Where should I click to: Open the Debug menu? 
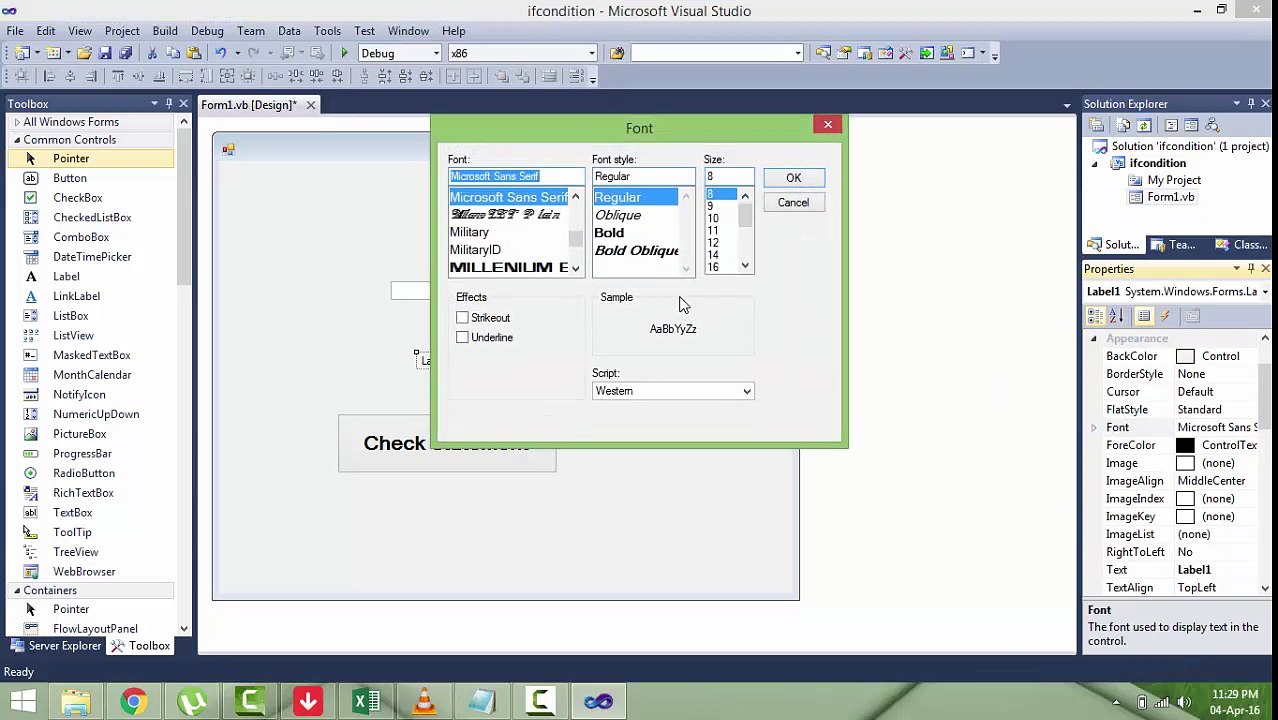click(x=207, y=31)
